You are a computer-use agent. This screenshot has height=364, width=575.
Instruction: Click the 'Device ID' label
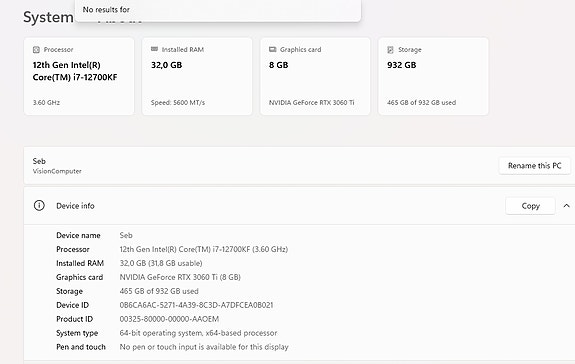tap(72, 305)
